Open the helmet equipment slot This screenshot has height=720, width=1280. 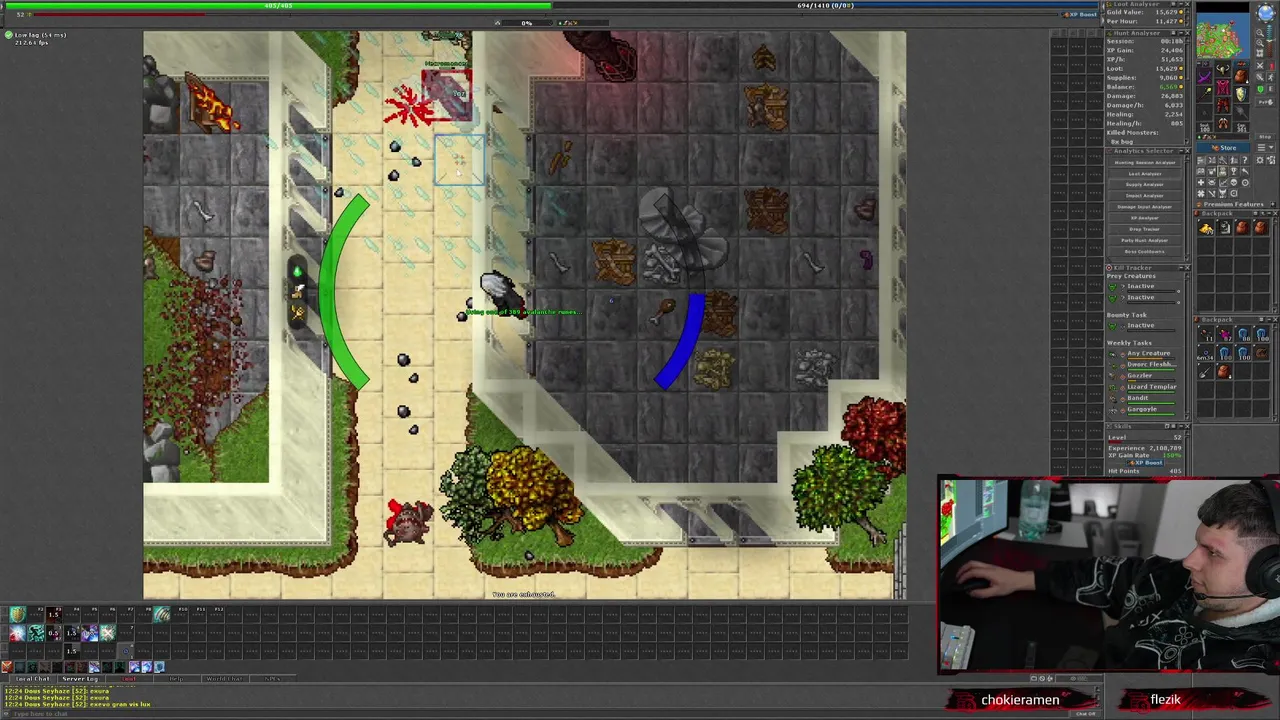click(1223, 70)
